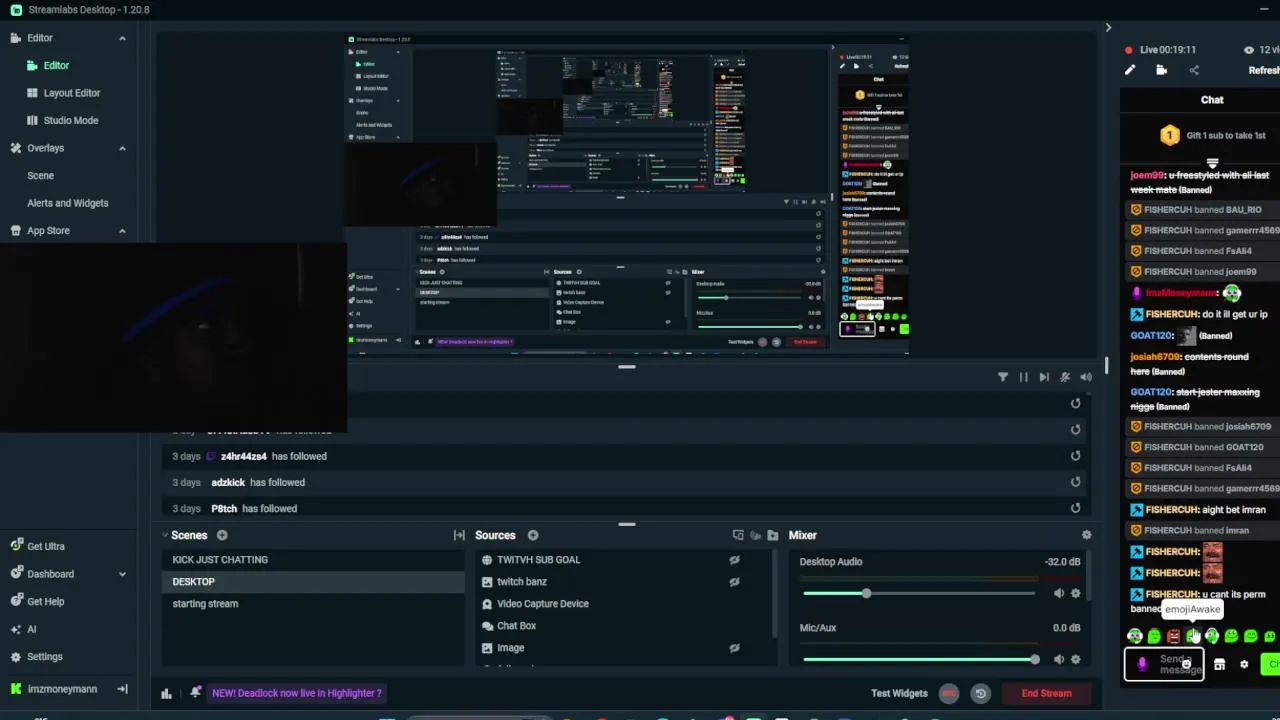Edit stream info with pencil icon
The image size is (1280, 720).
(x=1130, y=70)
